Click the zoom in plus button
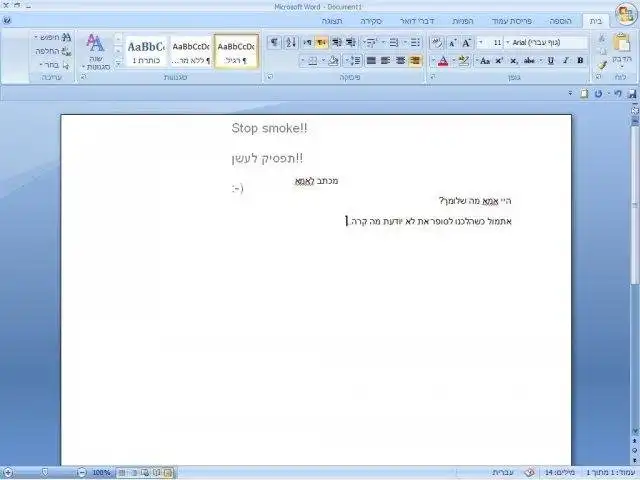The height and width of the screenshot is (480, 640). (x=7, y=473)
